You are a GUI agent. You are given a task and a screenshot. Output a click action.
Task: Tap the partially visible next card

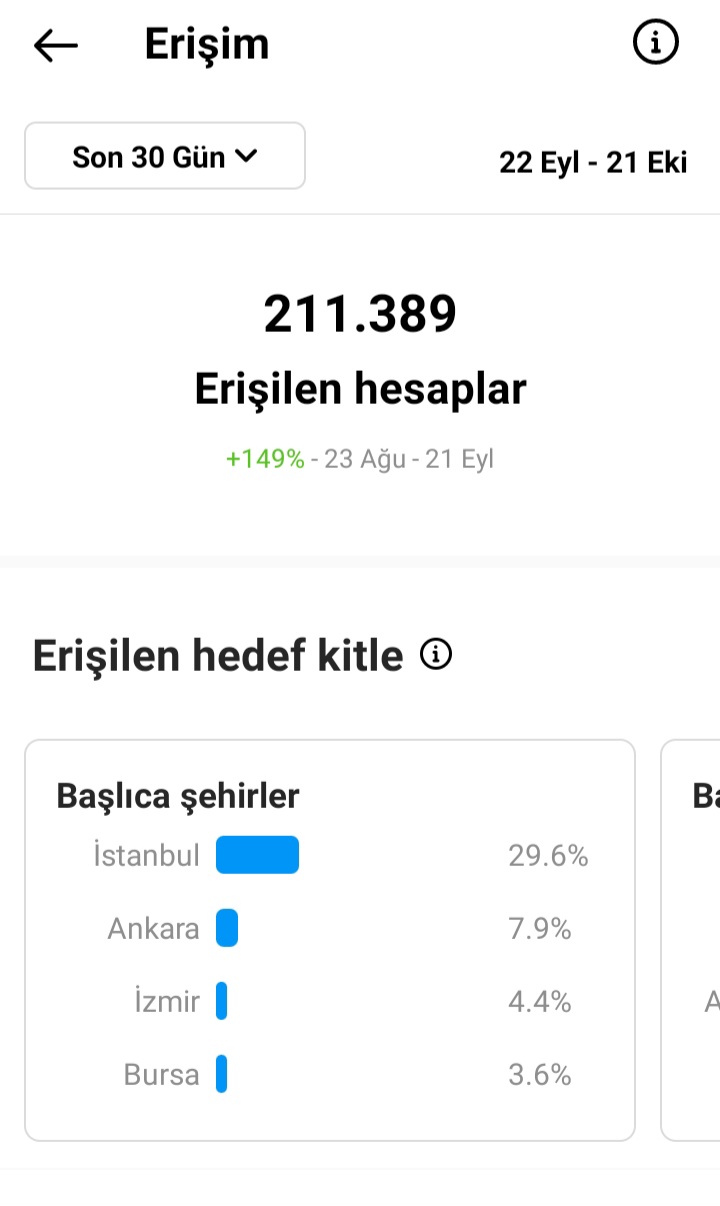pos(691,940)
